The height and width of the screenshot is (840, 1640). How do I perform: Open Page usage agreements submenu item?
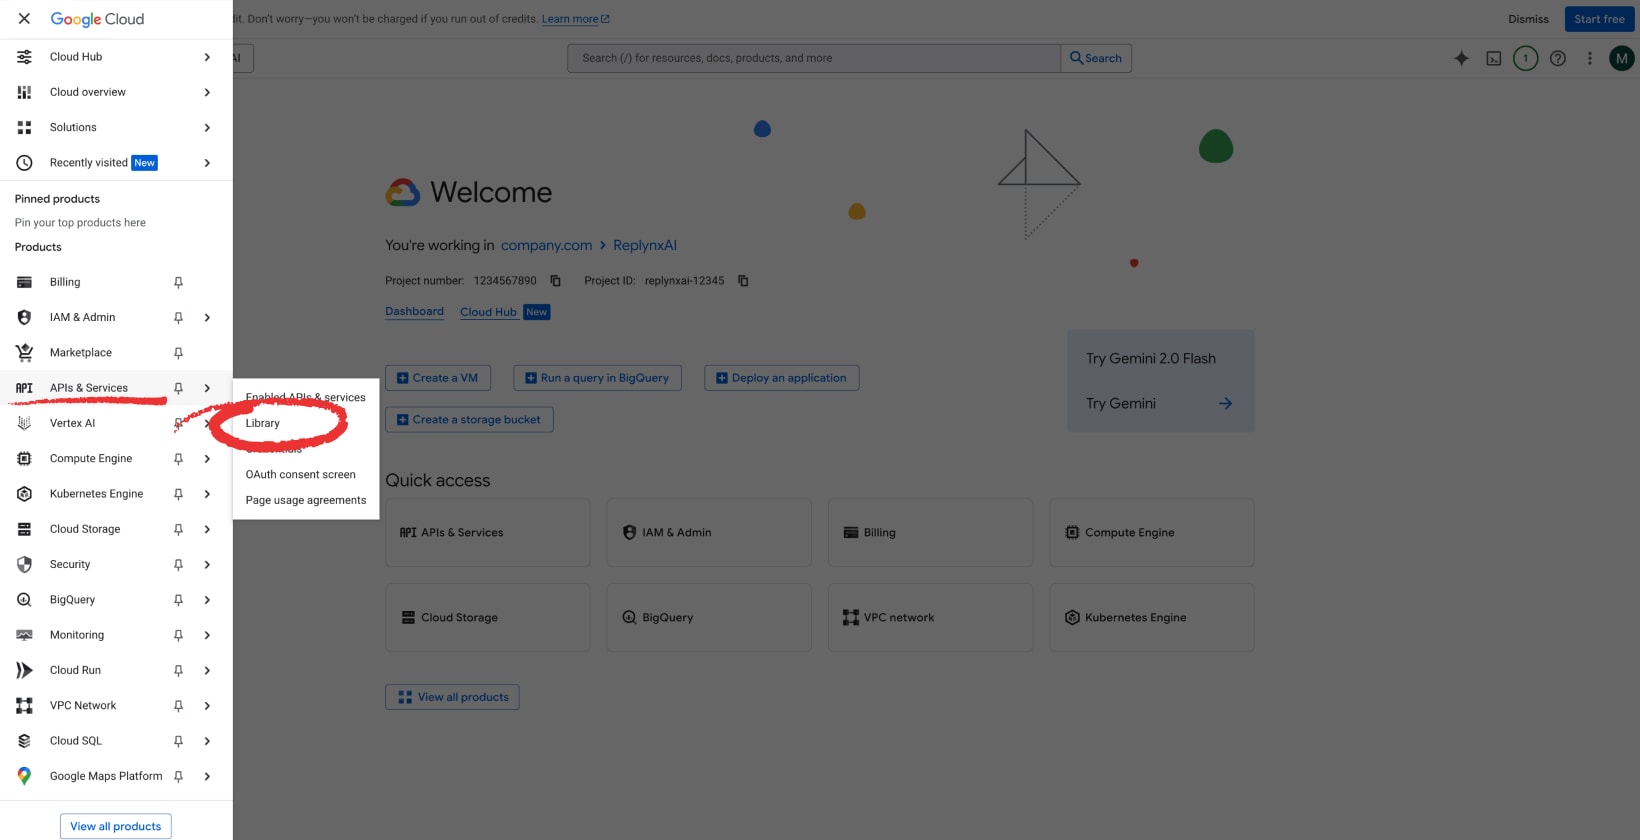[x=306, y=501]
